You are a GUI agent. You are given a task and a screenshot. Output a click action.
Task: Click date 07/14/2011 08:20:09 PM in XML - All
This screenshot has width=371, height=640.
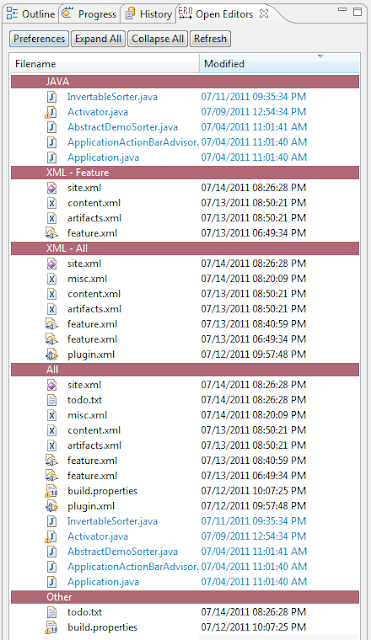tap(253, 279)
